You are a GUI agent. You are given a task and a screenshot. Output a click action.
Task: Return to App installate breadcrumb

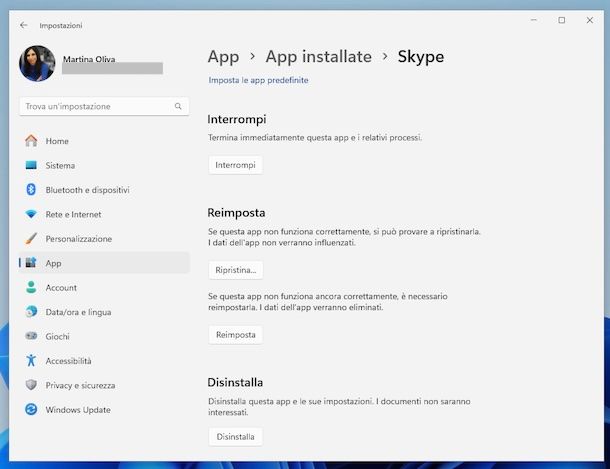[x=319, y=57]
